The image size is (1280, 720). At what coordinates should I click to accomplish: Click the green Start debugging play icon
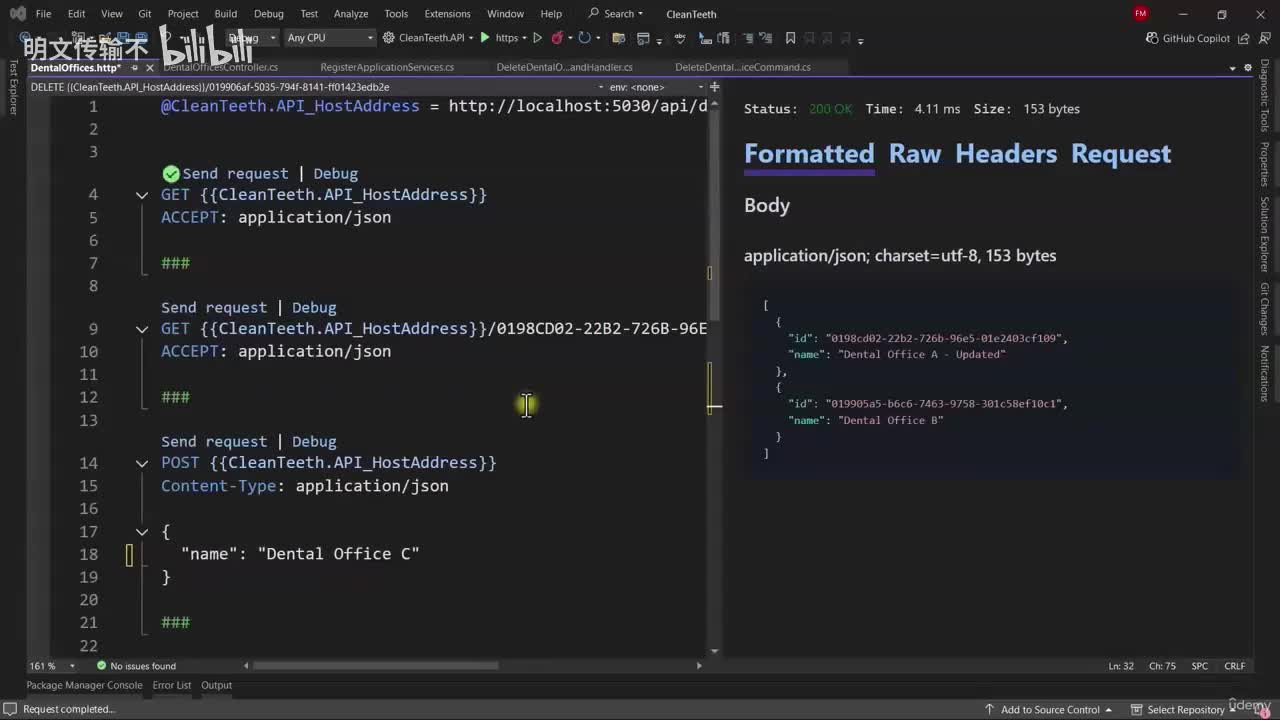coord(485,38)
